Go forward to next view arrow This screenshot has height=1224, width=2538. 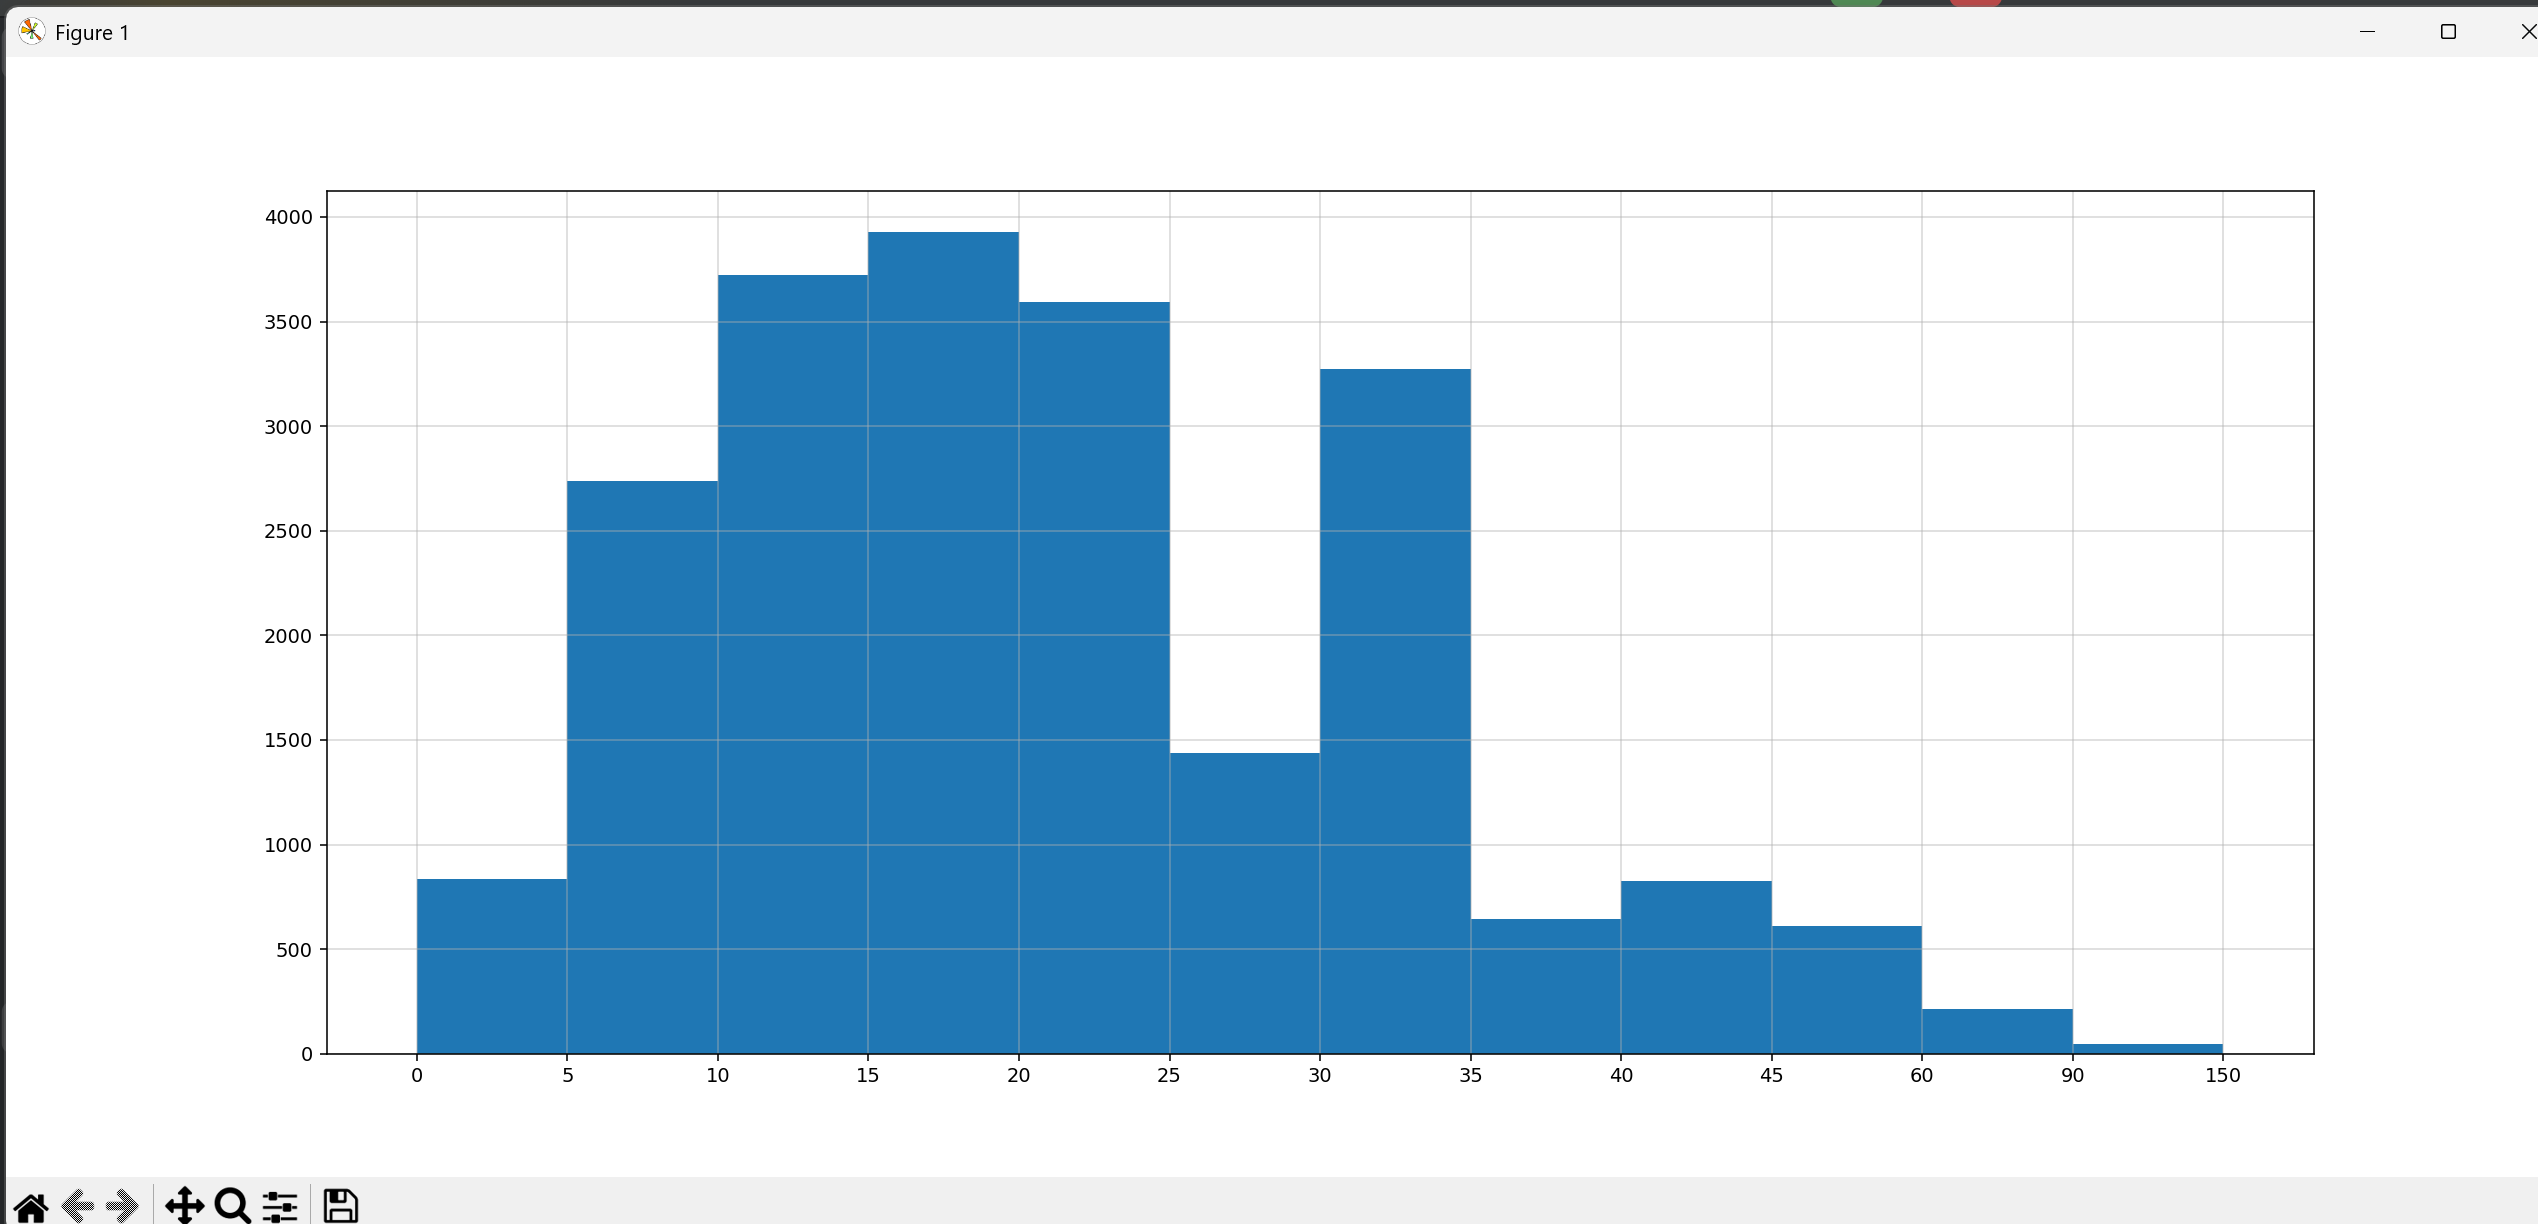point(122,1206)
